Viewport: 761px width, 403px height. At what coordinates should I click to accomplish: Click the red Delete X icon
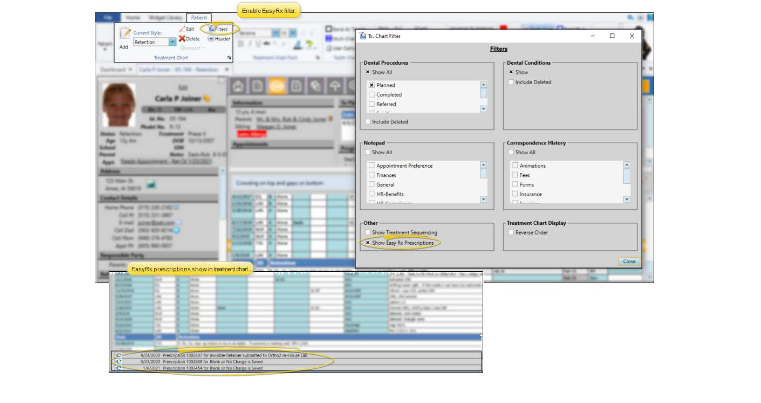[x=183, y=38]
